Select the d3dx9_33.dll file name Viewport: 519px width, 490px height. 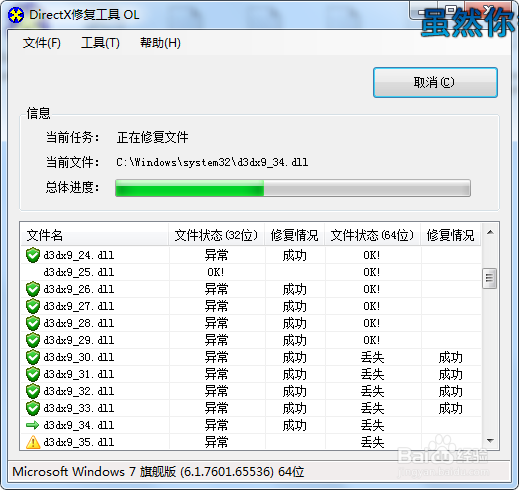(x=79, y=408)
